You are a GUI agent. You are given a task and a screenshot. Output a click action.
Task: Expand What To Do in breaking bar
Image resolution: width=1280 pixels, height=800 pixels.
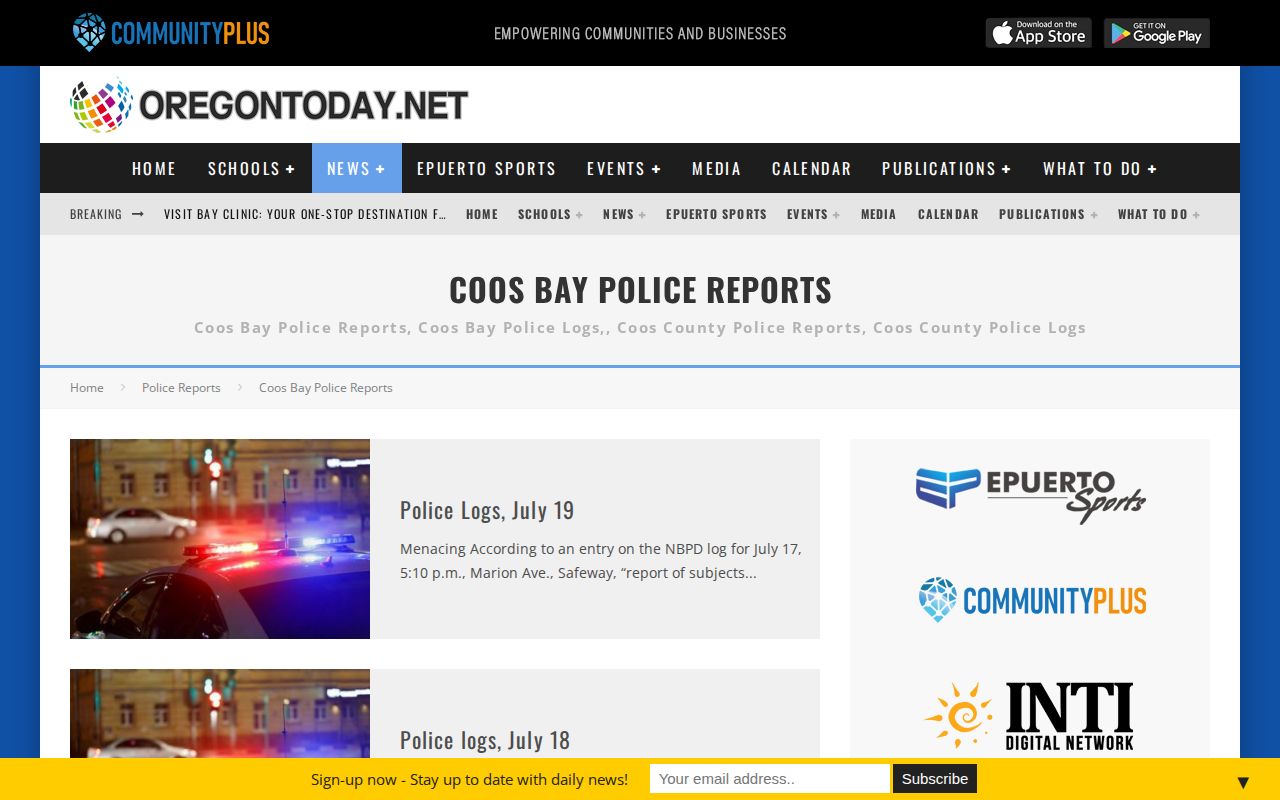click(x=1159, y=214)
